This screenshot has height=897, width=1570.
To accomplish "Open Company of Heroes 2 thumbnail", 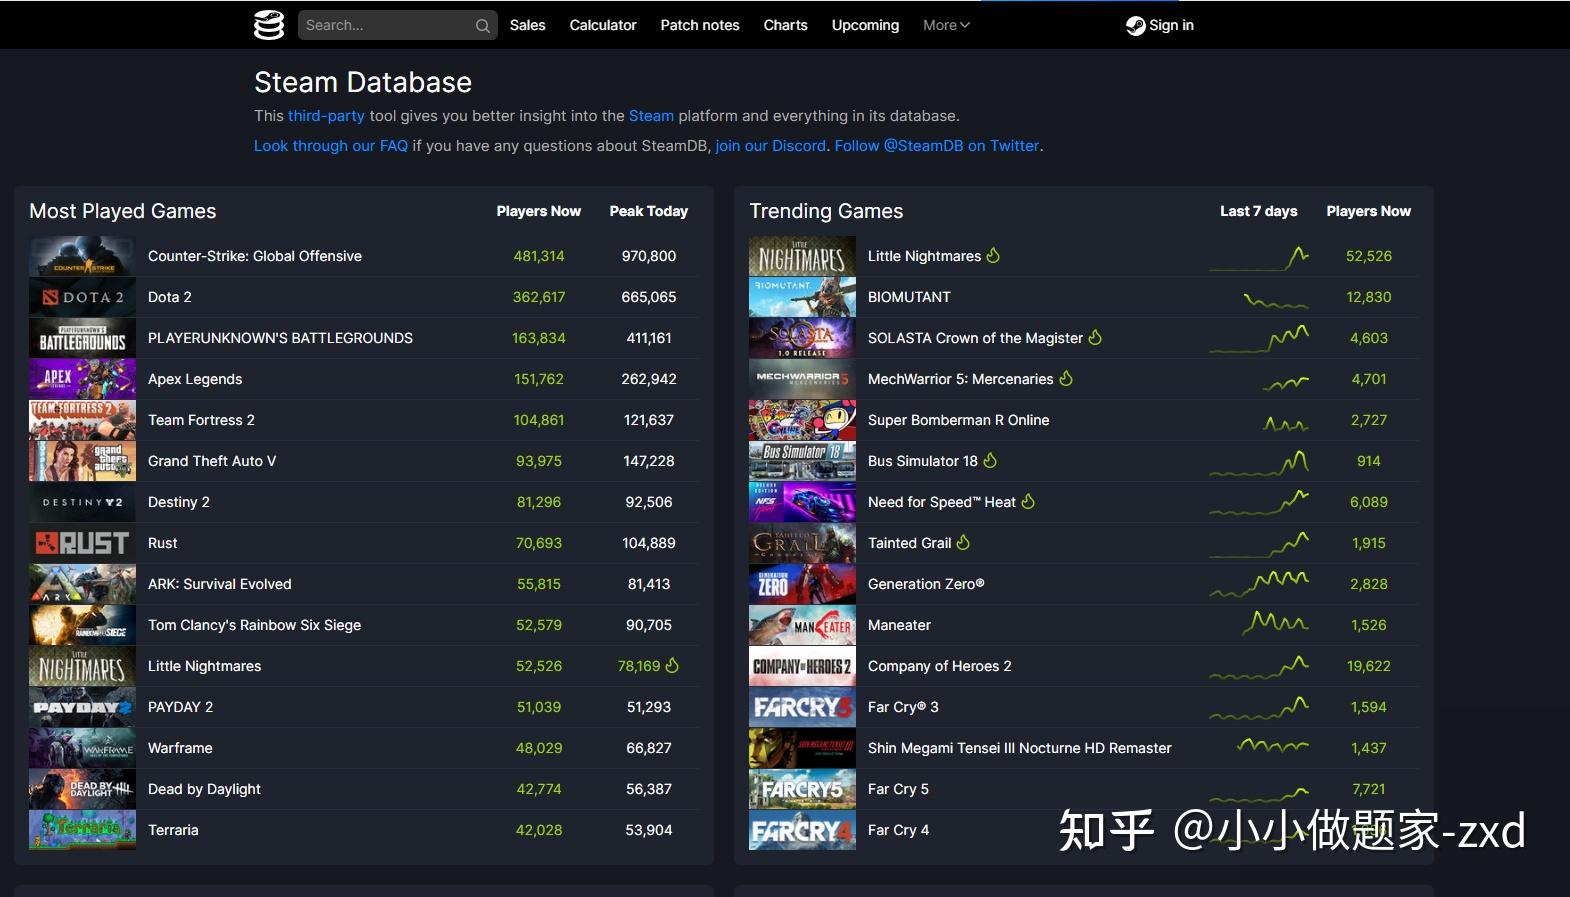I will coord(802,666).
